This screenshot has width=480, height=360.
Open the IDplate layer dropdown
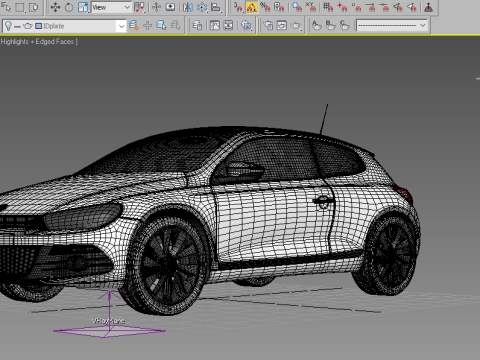[x=121, y=26]
